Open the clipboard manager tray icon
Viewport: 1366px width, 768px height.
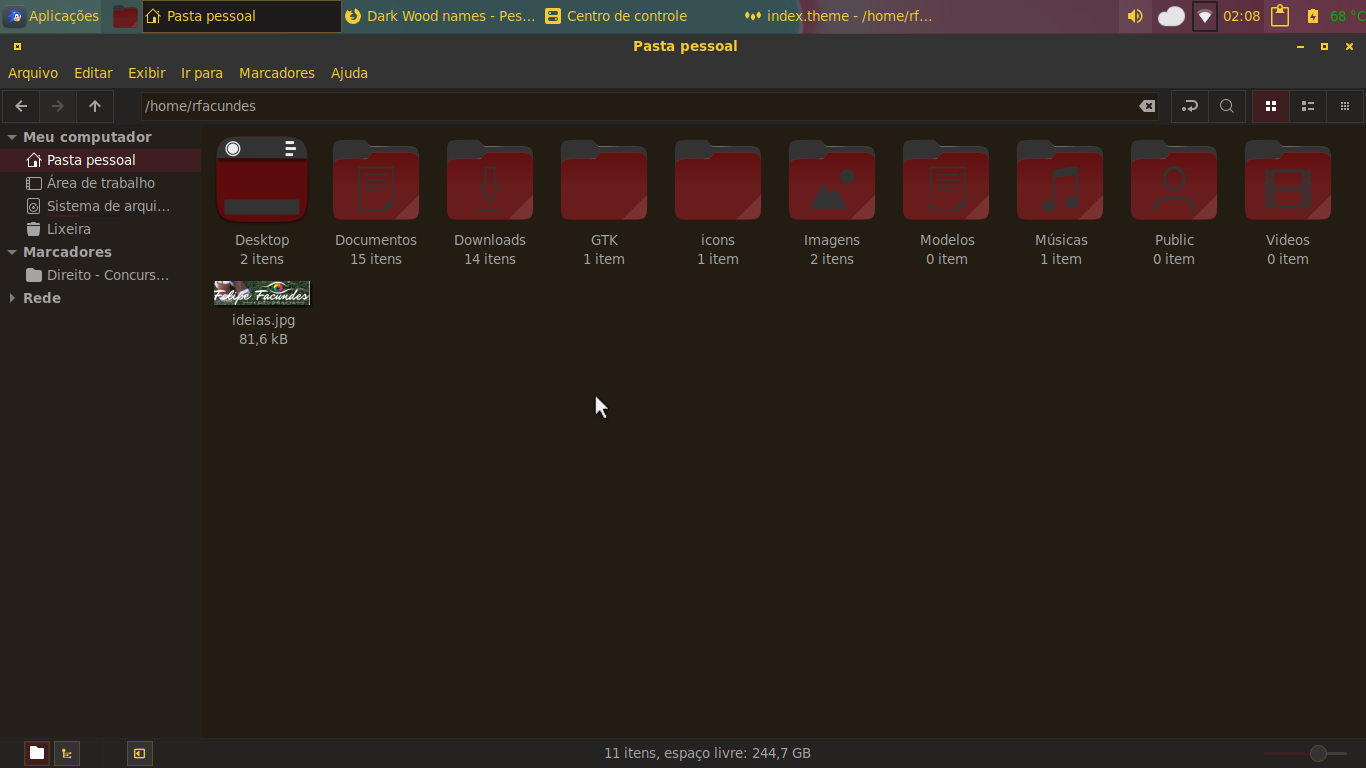pyautogui.click(x=1280, y=16)
